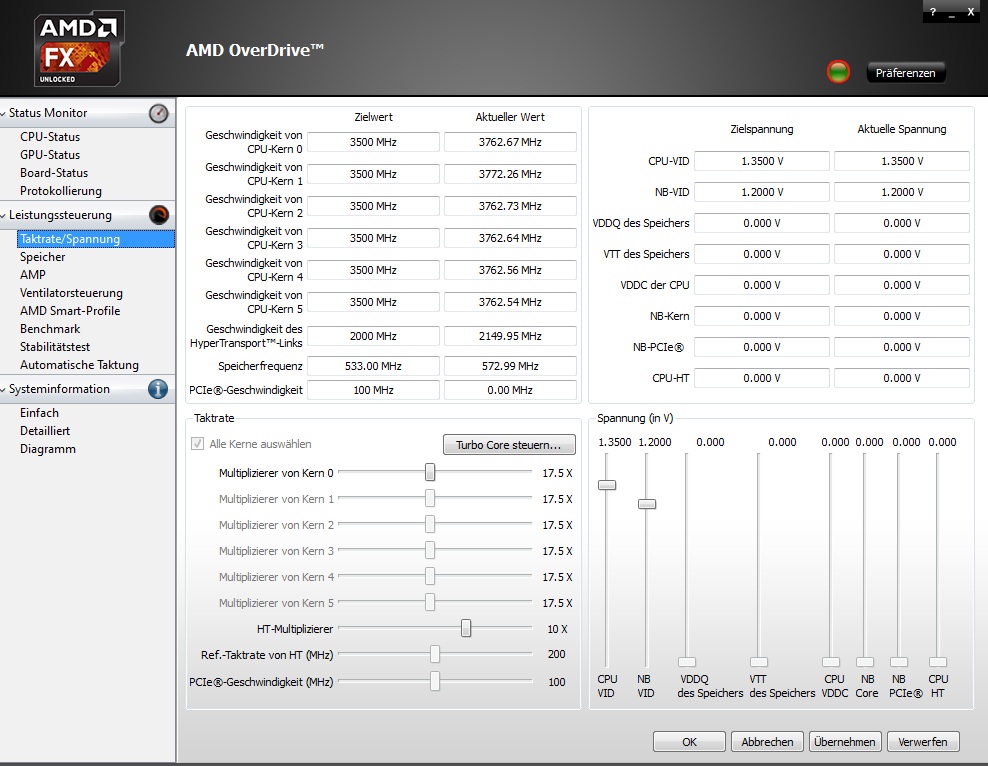Click HyperTransport-Links Zielwert field
988x766 pixels.
(373, 336)
